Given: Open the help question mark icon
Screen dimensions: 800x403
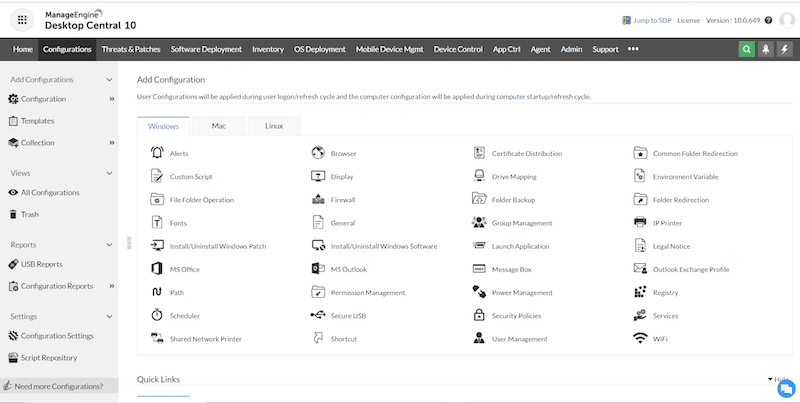Looking at the screenshot, I should [768, 20].
